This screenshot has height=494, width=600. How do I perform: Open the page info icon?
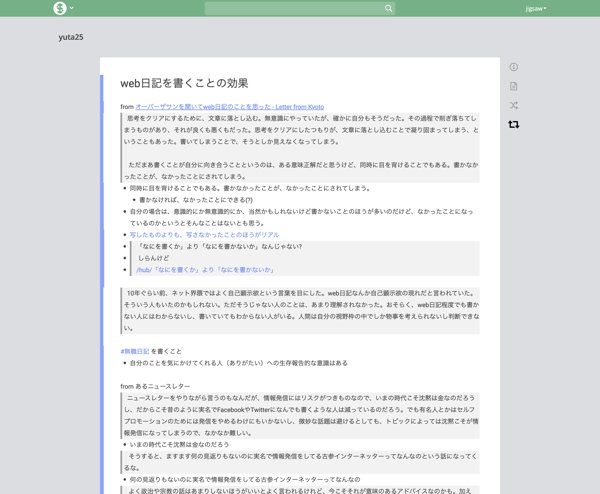[514, 67]
